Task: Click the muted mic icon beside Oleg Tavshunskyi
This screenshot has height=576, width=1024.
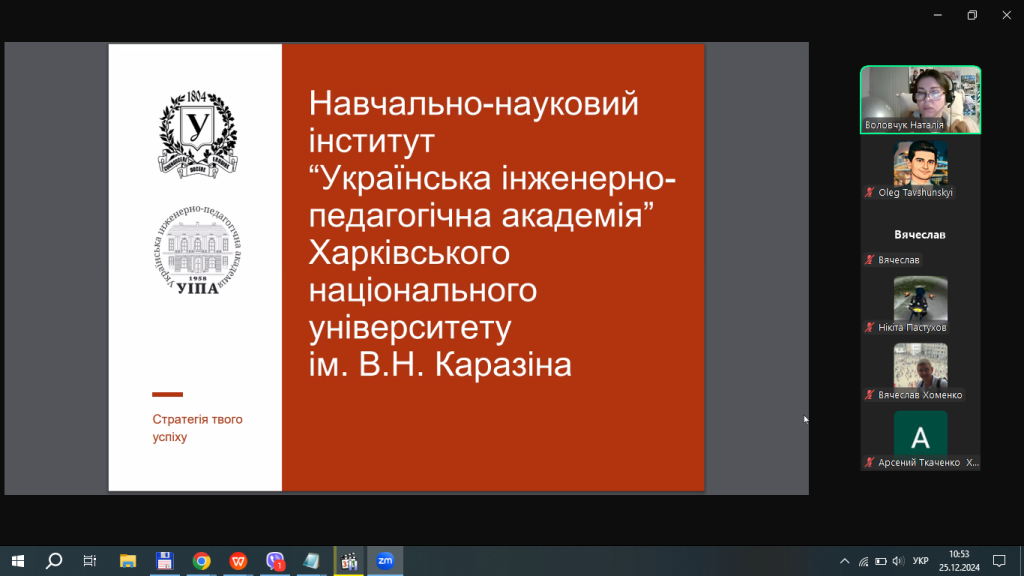Action: pos(869,193)
